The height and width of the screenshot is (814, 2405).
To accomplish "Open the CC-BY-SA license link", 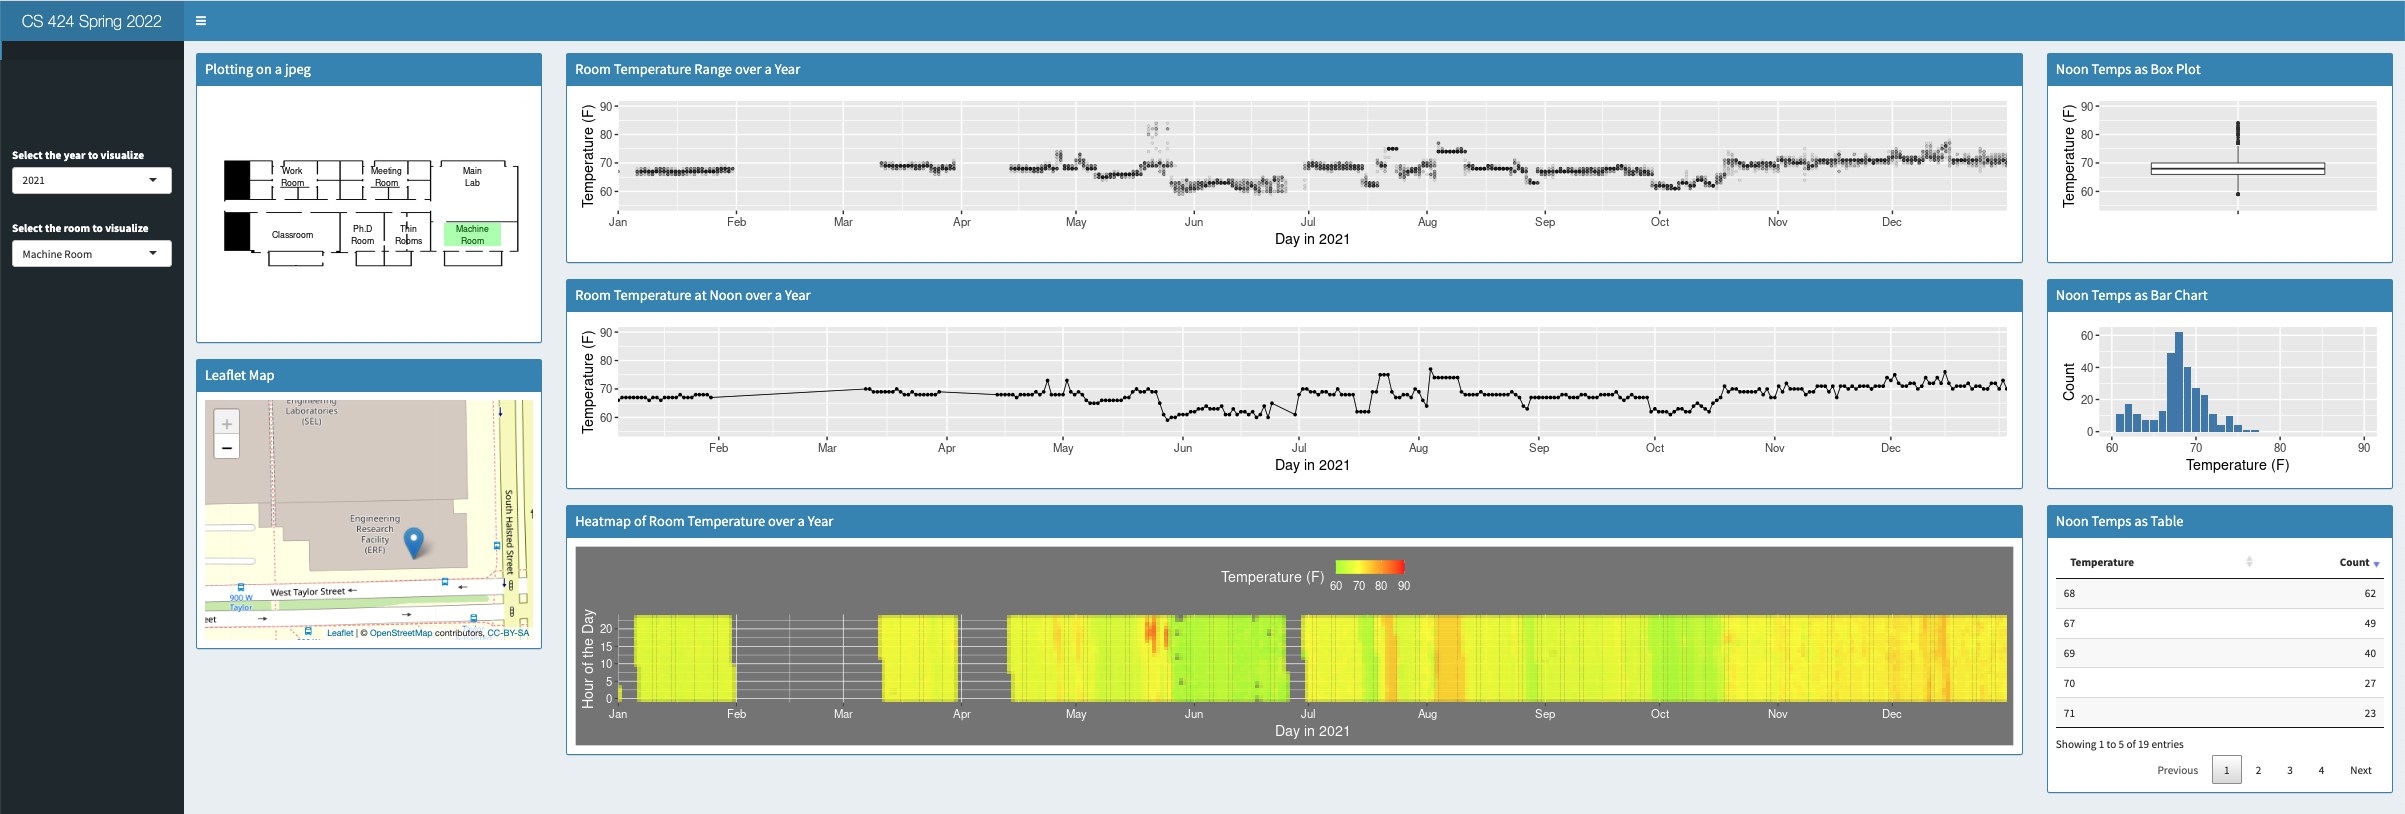I will [x=508, y=633].
